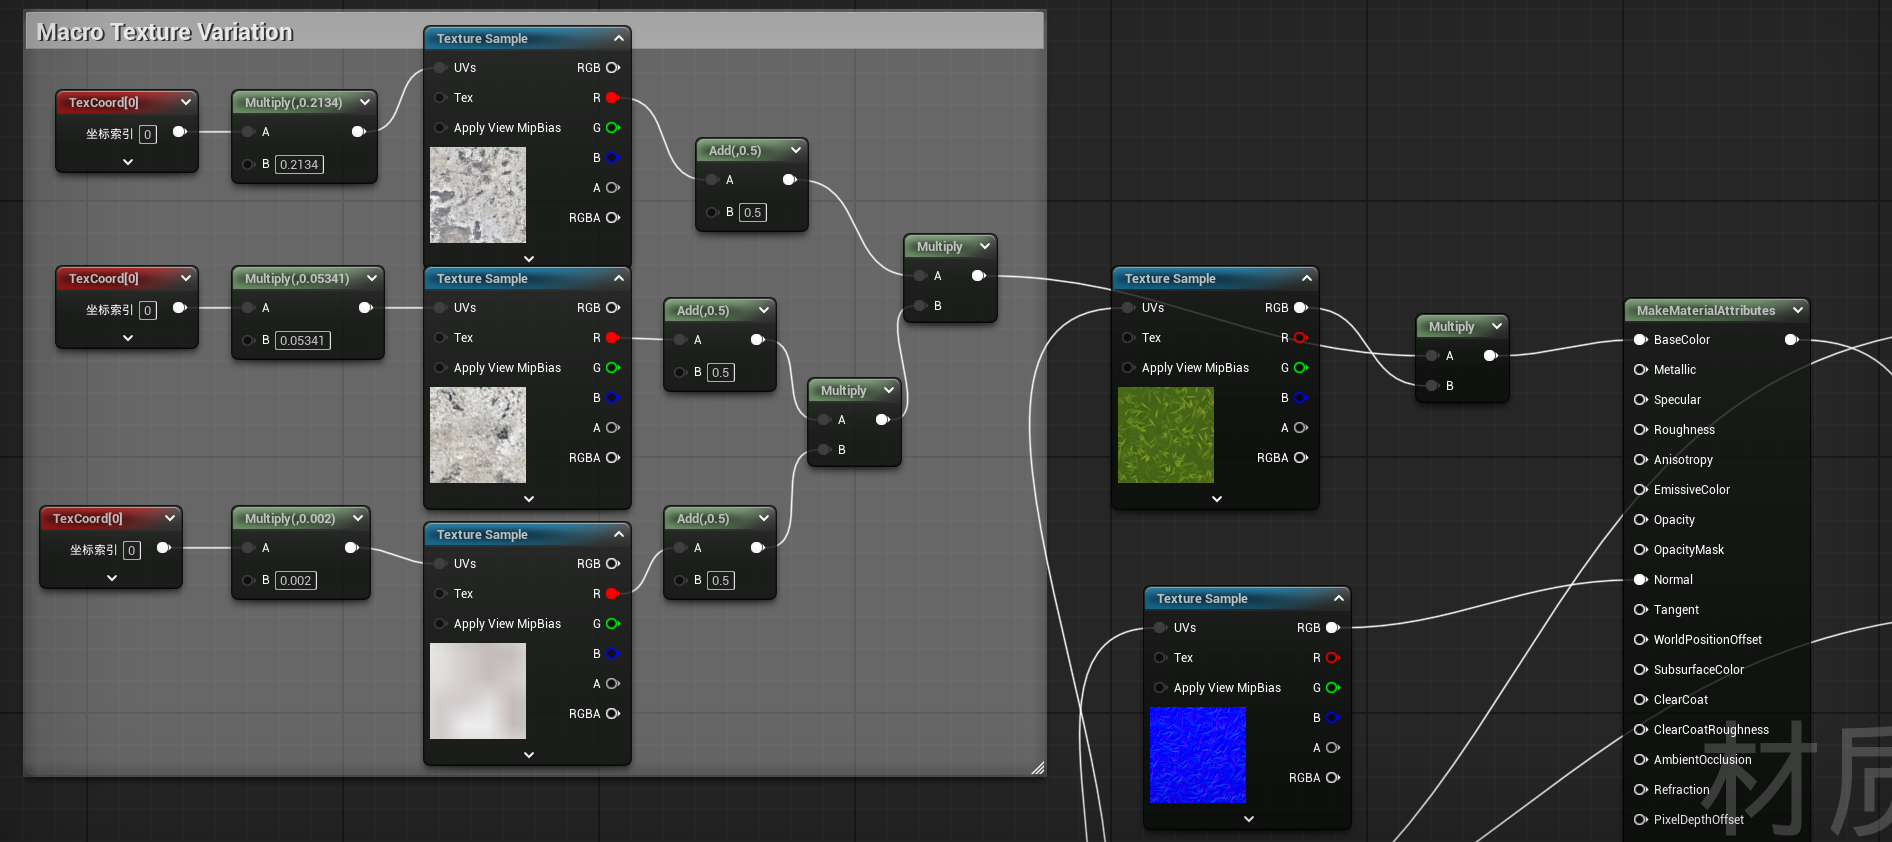Click the EmissiveColor pin on MakeMaterialAttributes
Screen dimensions: 1892x842
tap(1640, 490)
